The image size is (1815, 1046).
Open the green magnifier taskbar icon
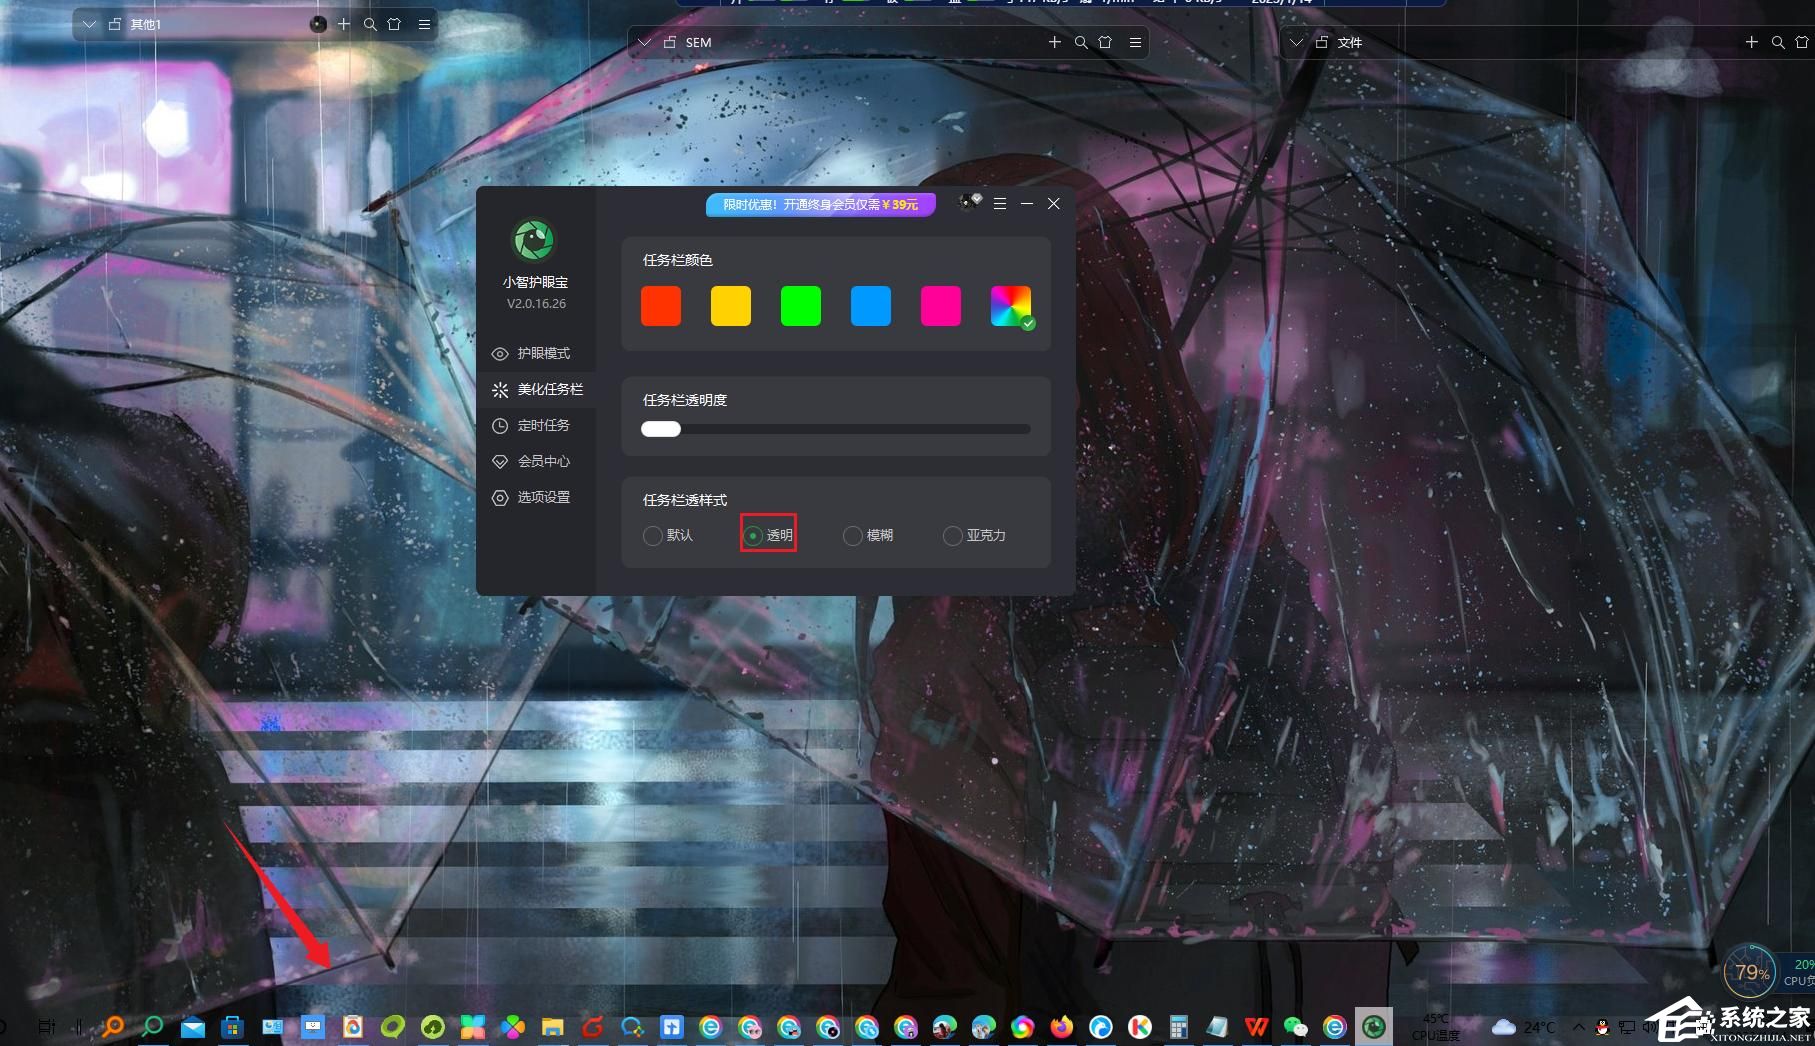tap(152, 1027)
